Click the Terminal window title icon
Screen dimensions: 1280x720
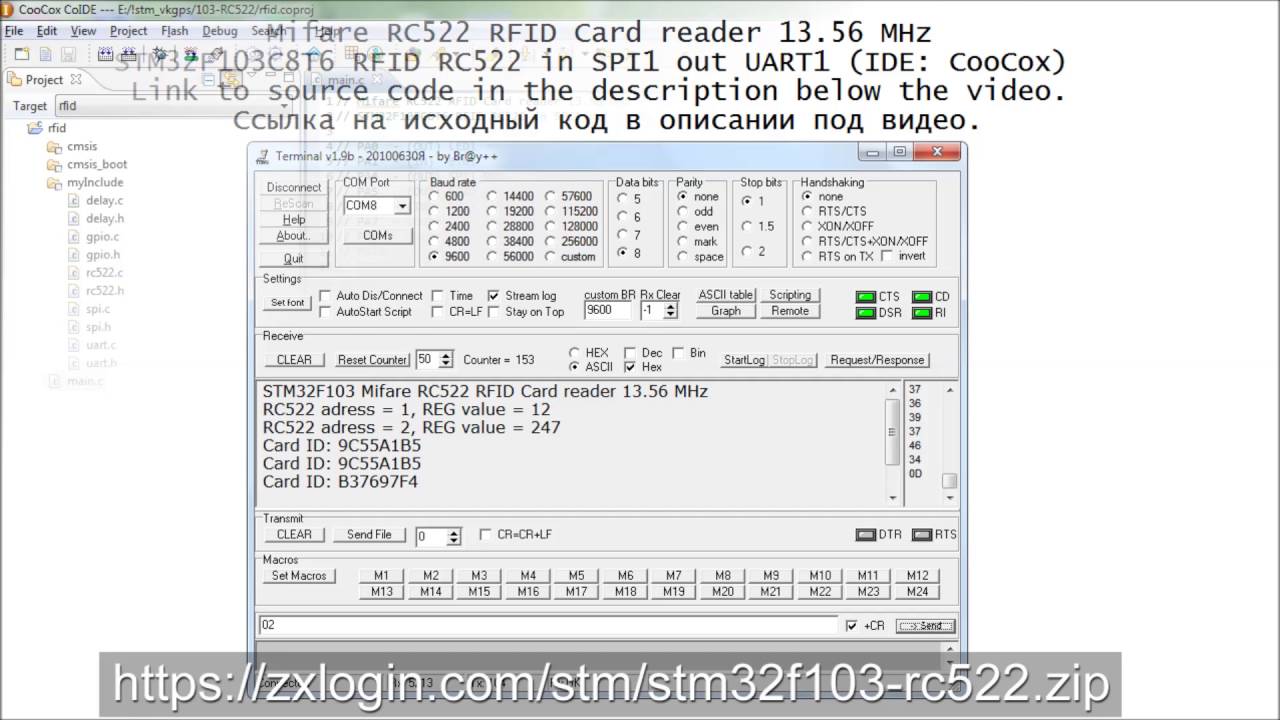(x=263, y=156)
